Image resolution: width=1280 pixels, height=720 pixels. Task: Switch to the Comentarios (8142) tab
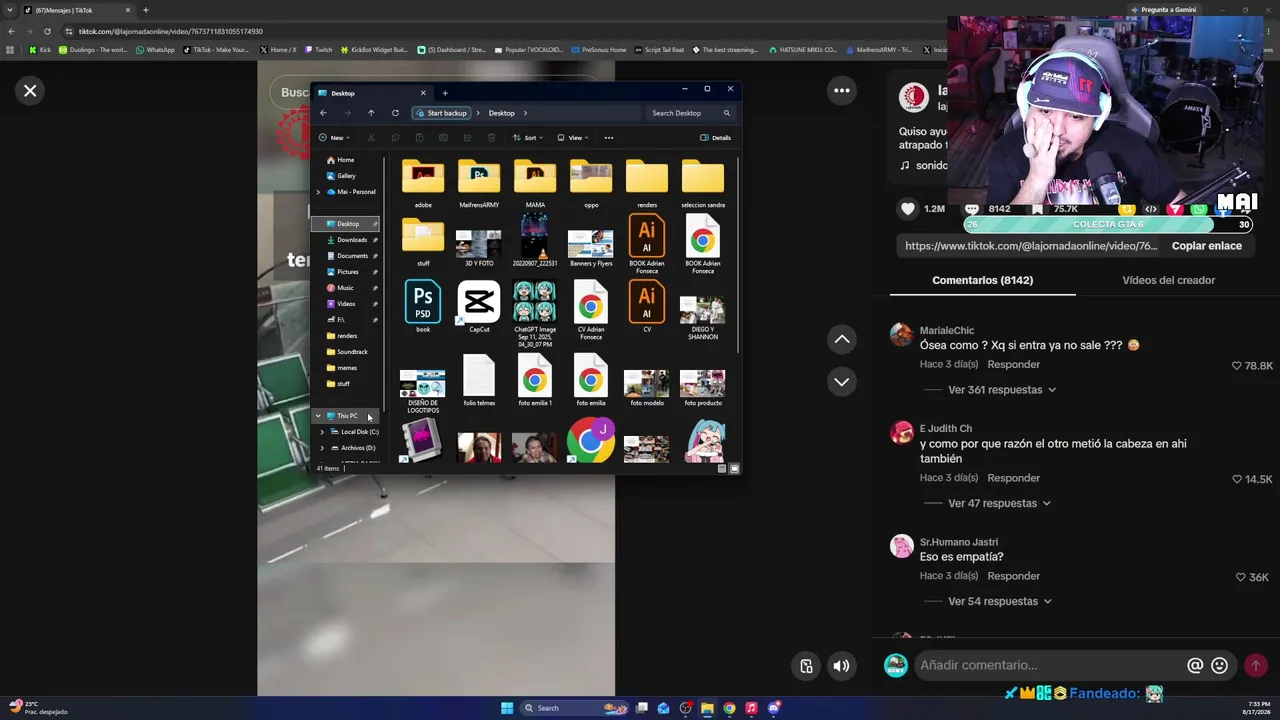[982, 280]
